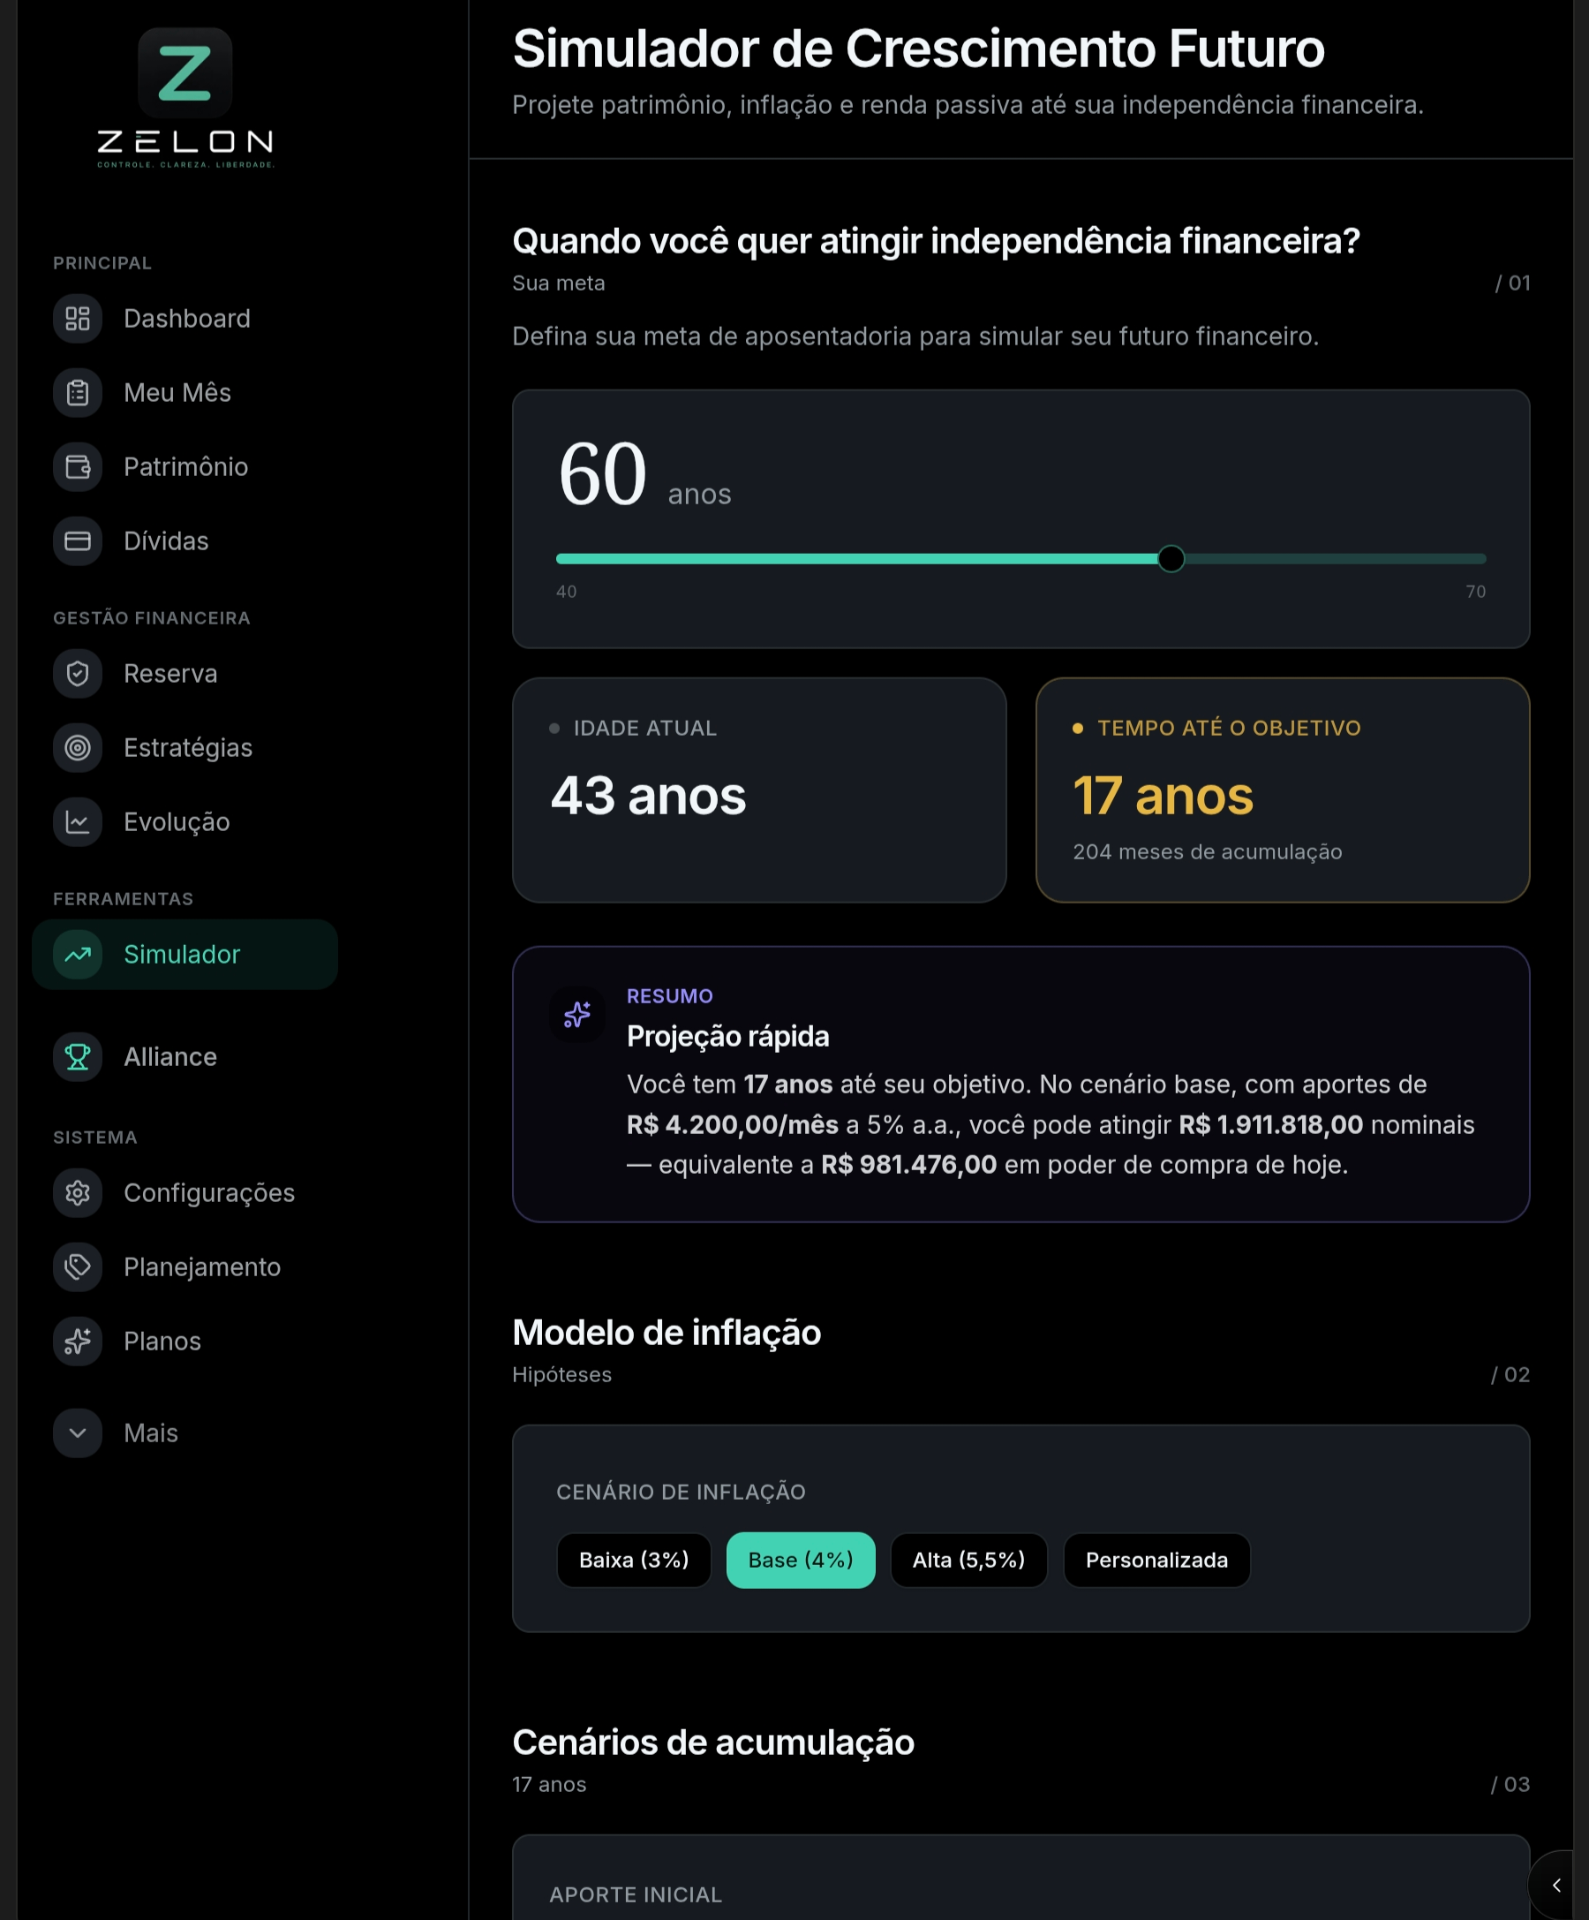
Task: Click the chevron beside Mais
Action: (77, 1433)
